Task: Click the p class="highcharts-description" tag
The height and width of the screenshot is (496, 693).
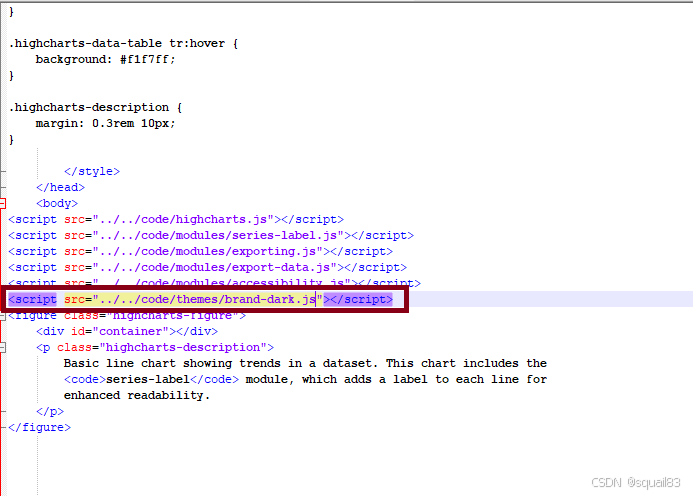Action: click(155, 347)
